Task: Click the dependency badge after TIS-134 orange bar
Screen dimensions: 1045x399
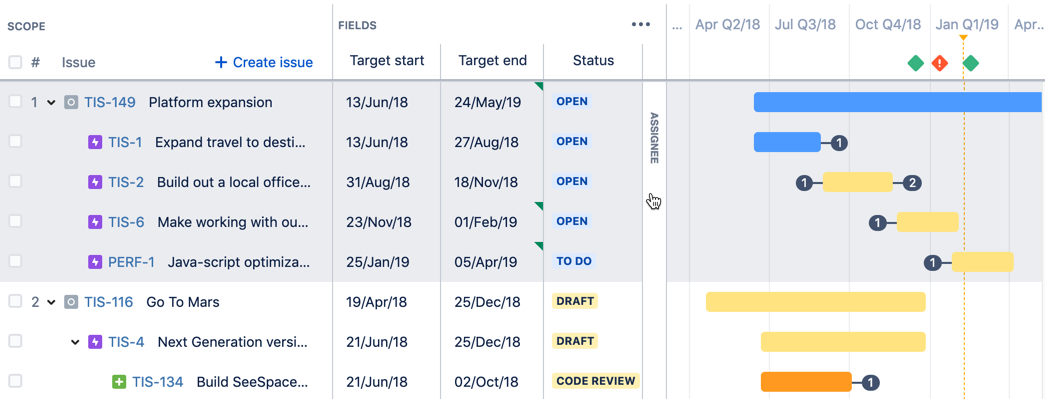Action: click(871, 382)
